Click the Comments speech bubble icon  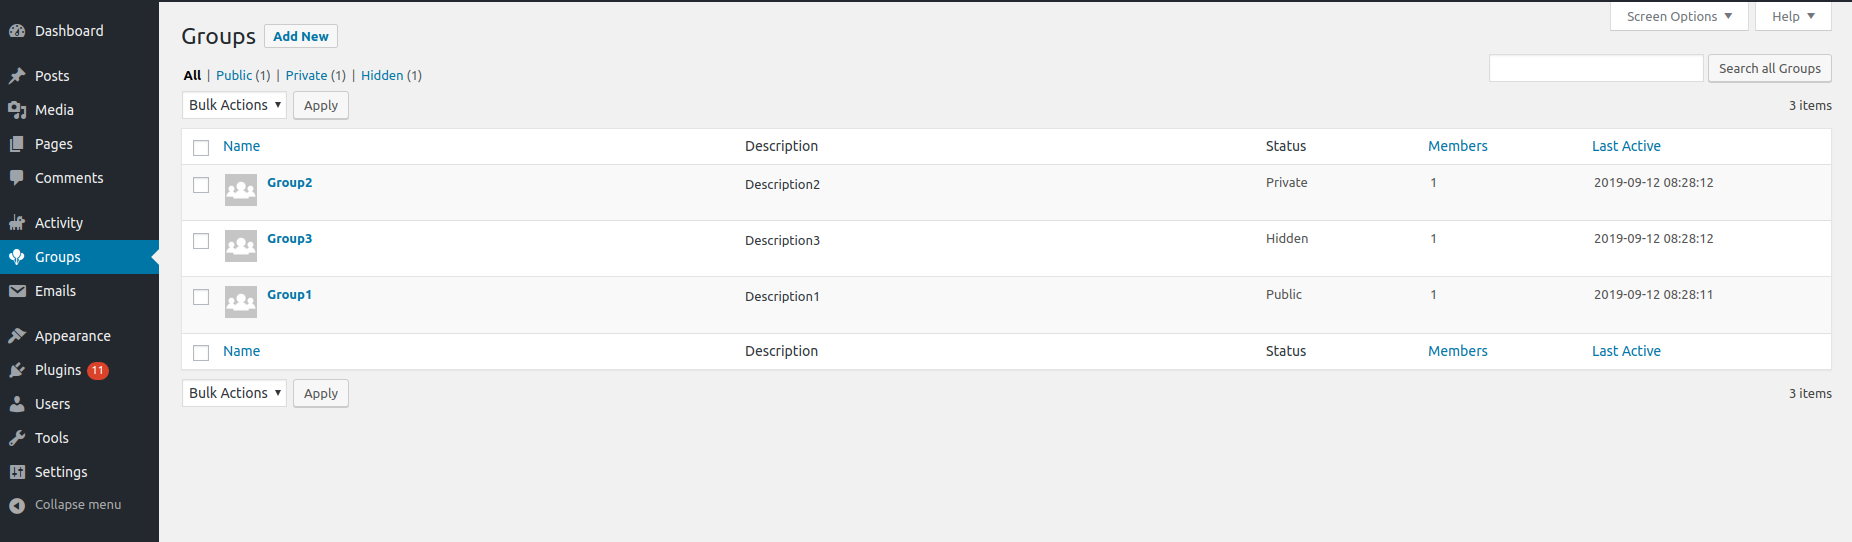point(17,178)
